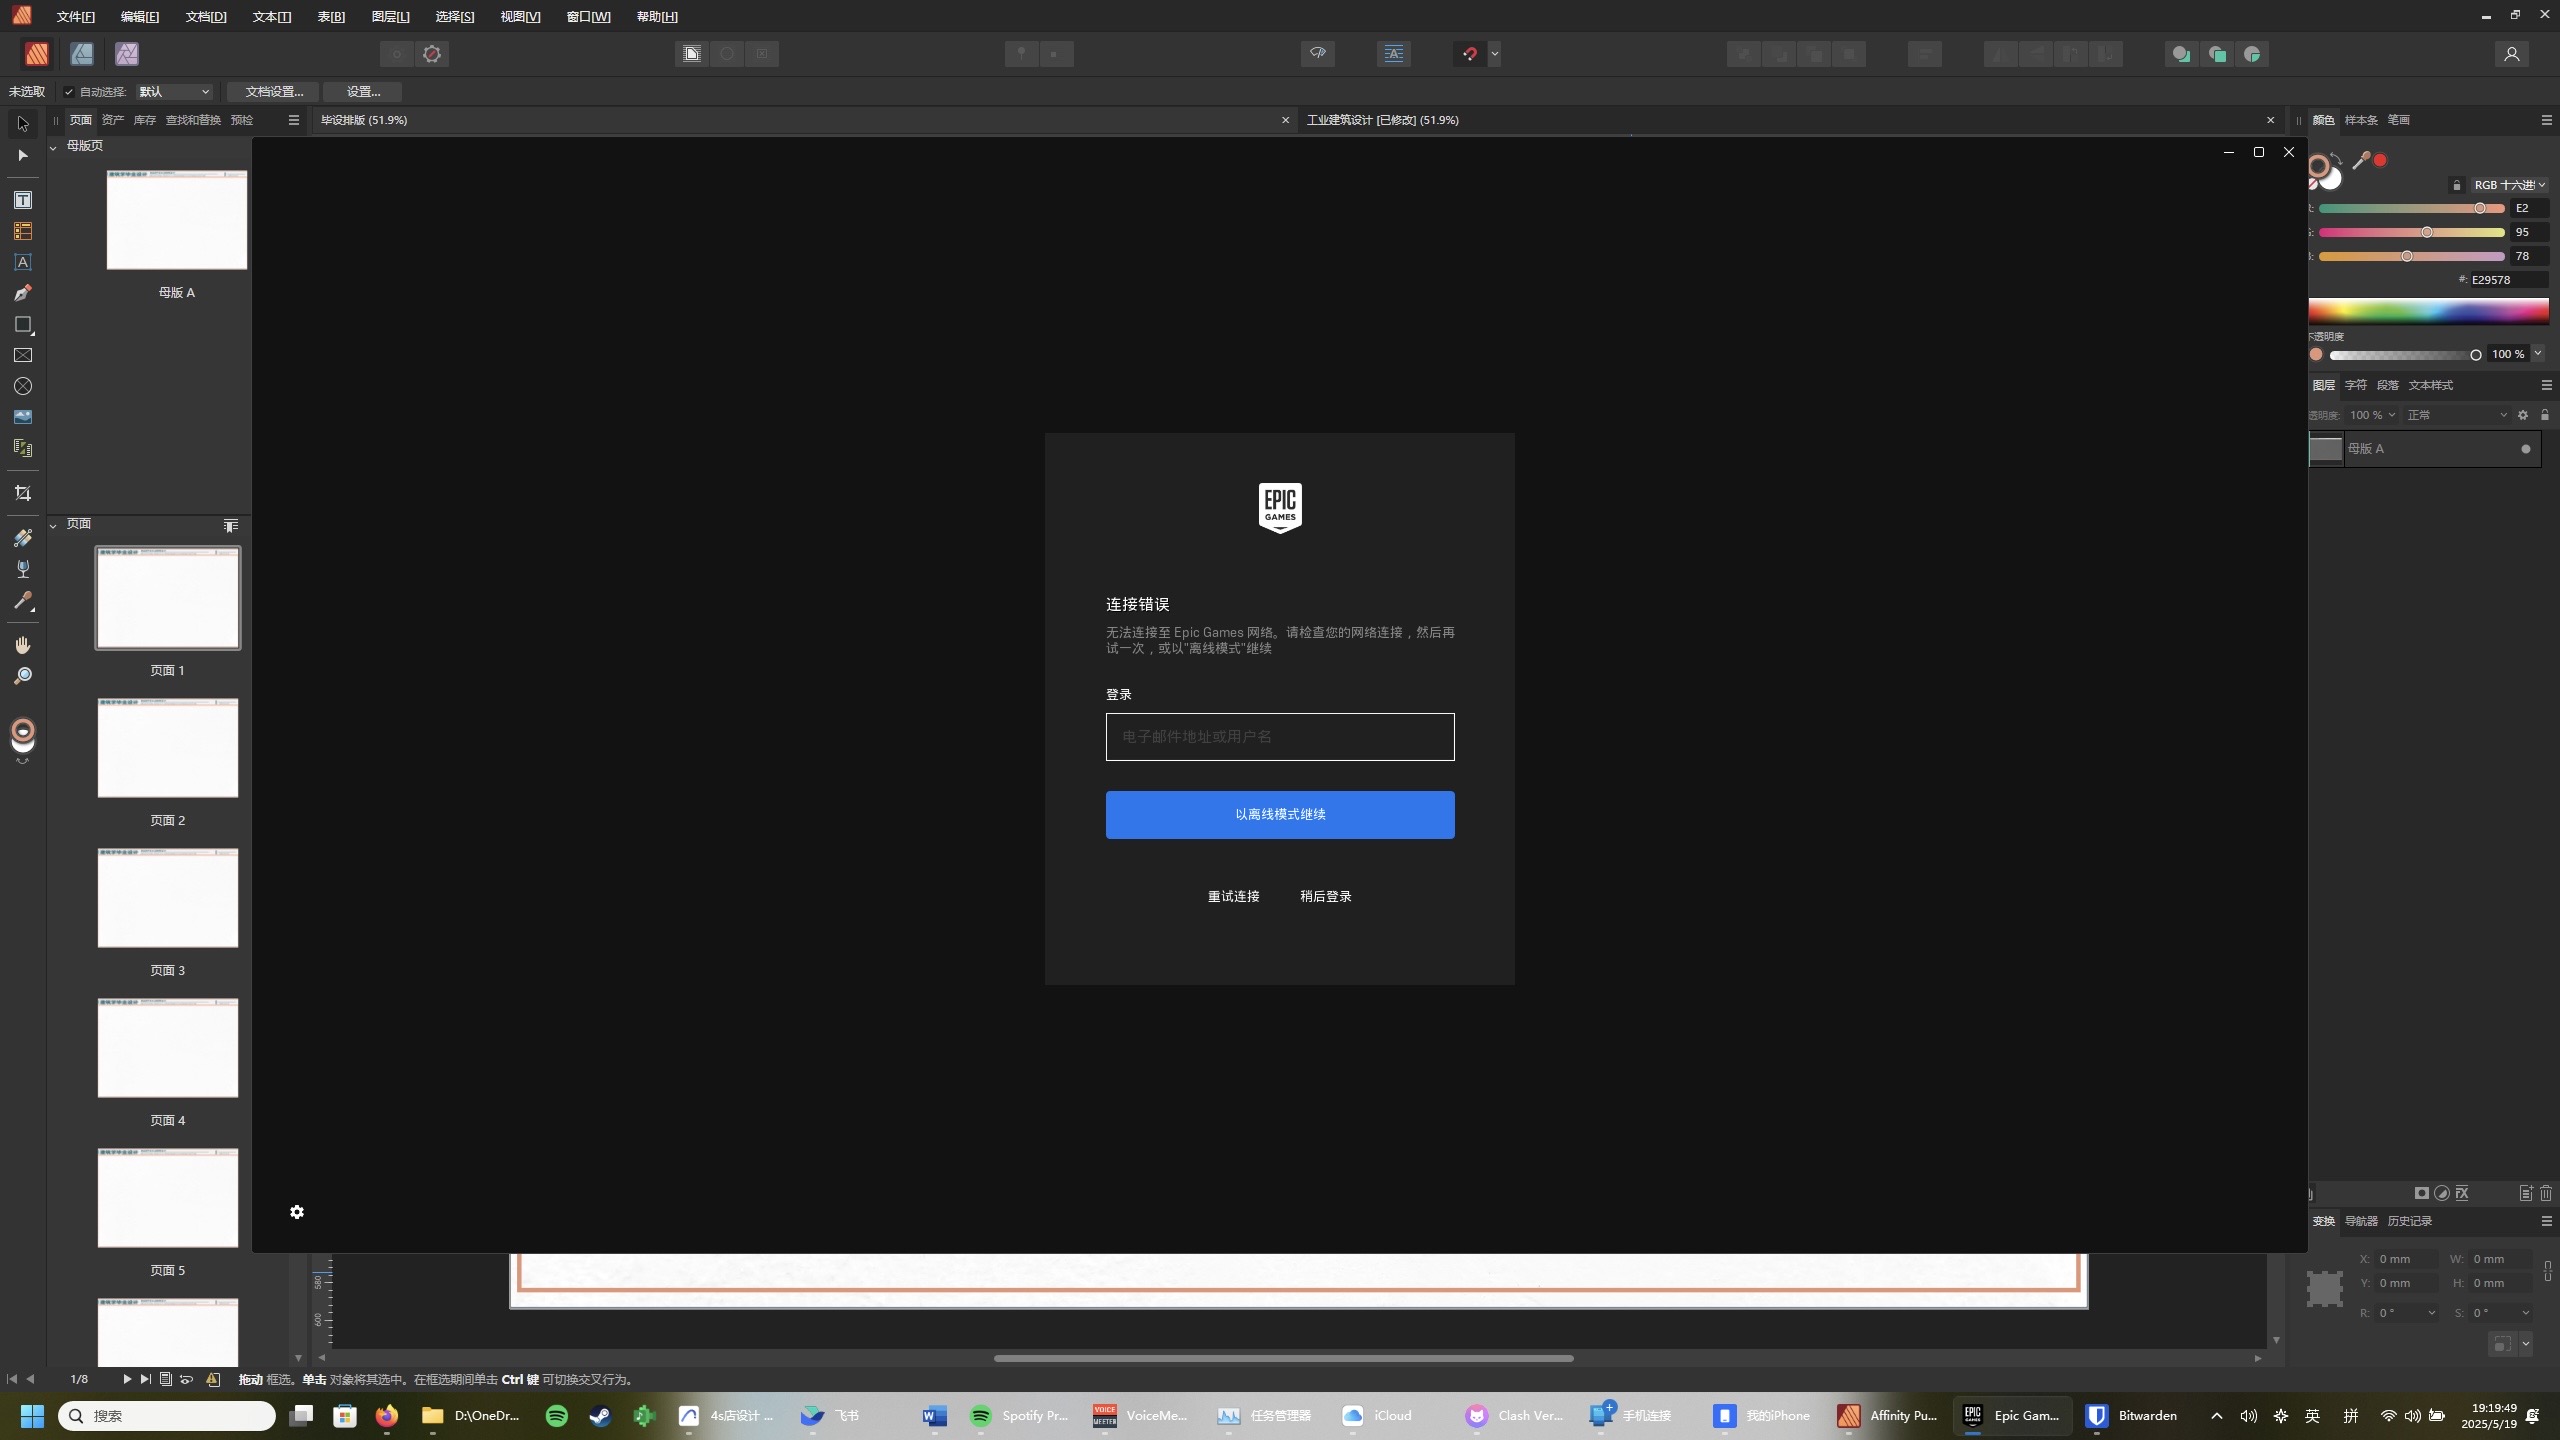Click the 文档设置... button
Screen dimensions: 2560x1440
coord(273,92)
